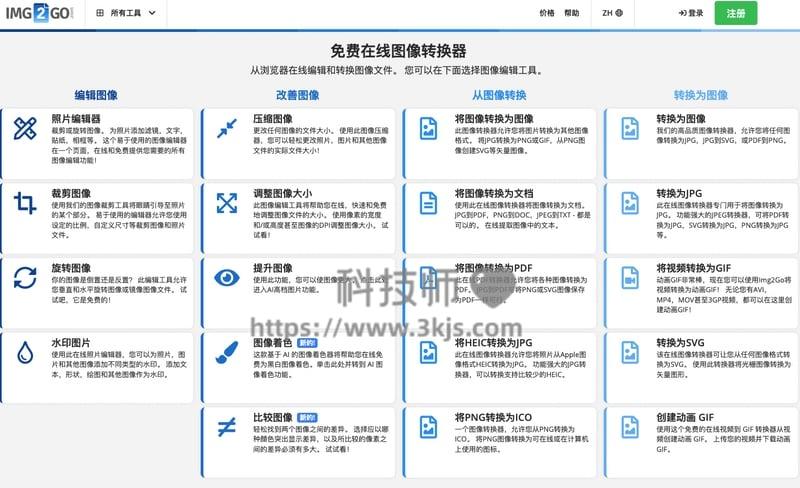Click the 转换为图像 card file icon

pyautogui.click(x=630, y=129)
